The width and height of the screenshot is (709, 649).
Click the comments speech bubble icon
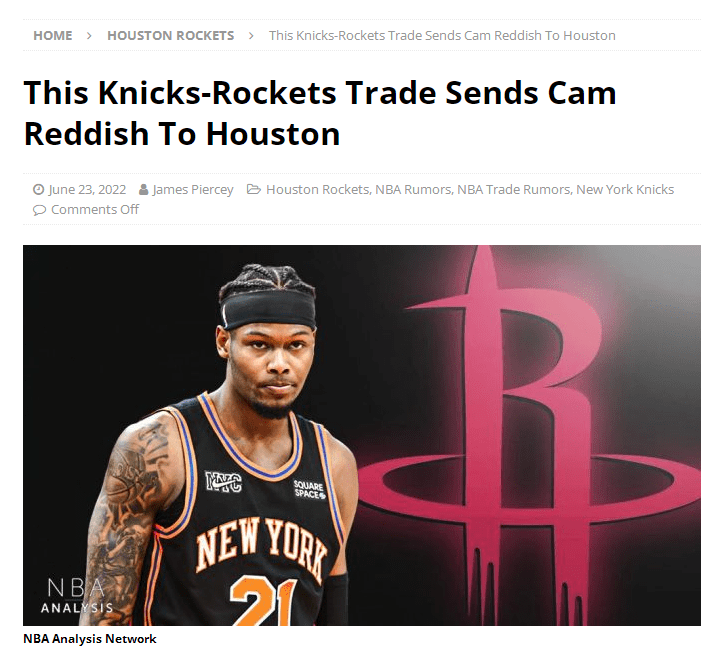pos(39,210)
